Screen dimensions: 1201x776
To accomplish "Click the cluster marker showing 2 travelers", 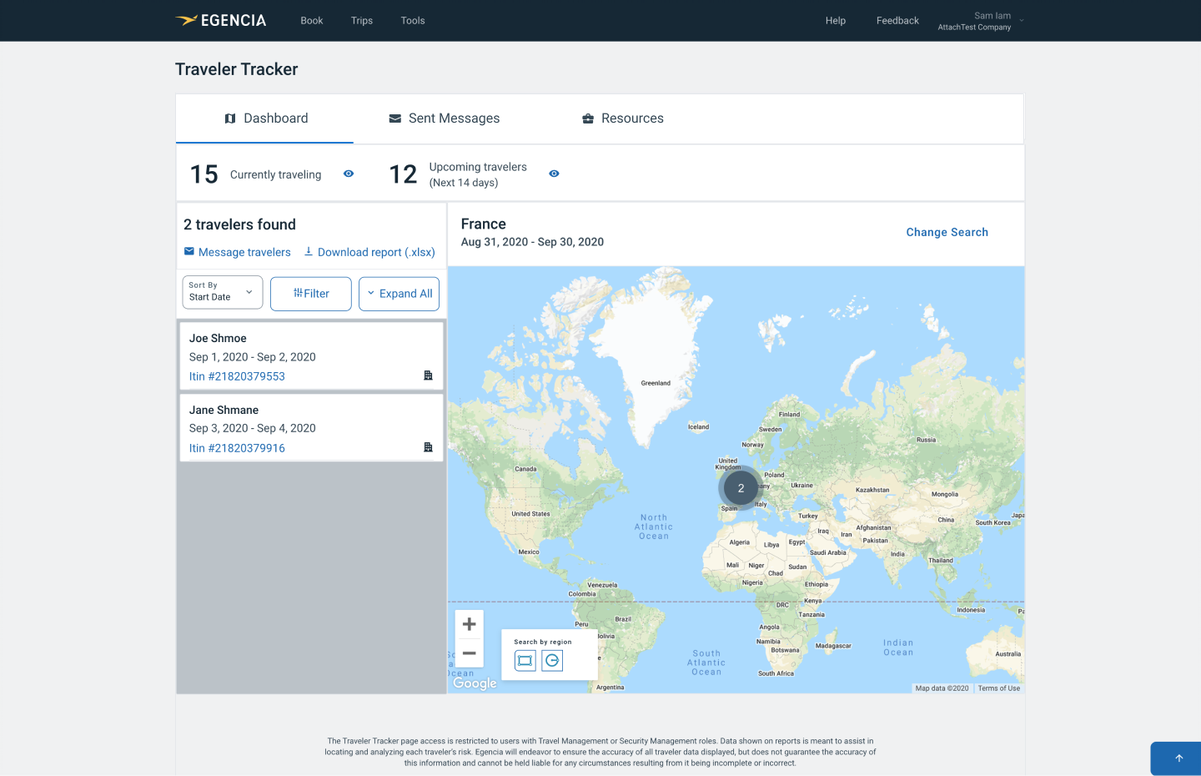I will click(x=741, y=488).
